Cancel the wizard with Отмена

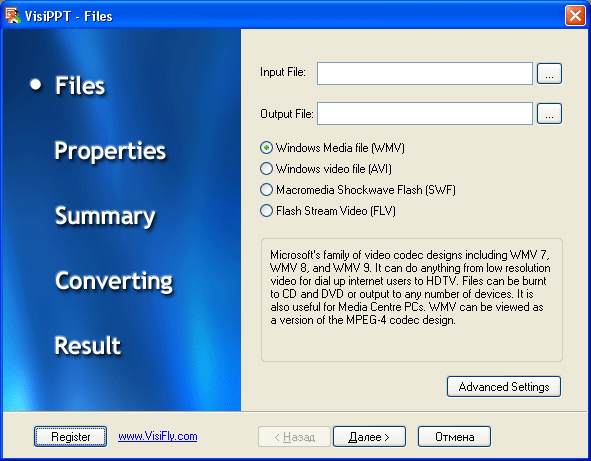pyautogui.click(x=455, y=437)
